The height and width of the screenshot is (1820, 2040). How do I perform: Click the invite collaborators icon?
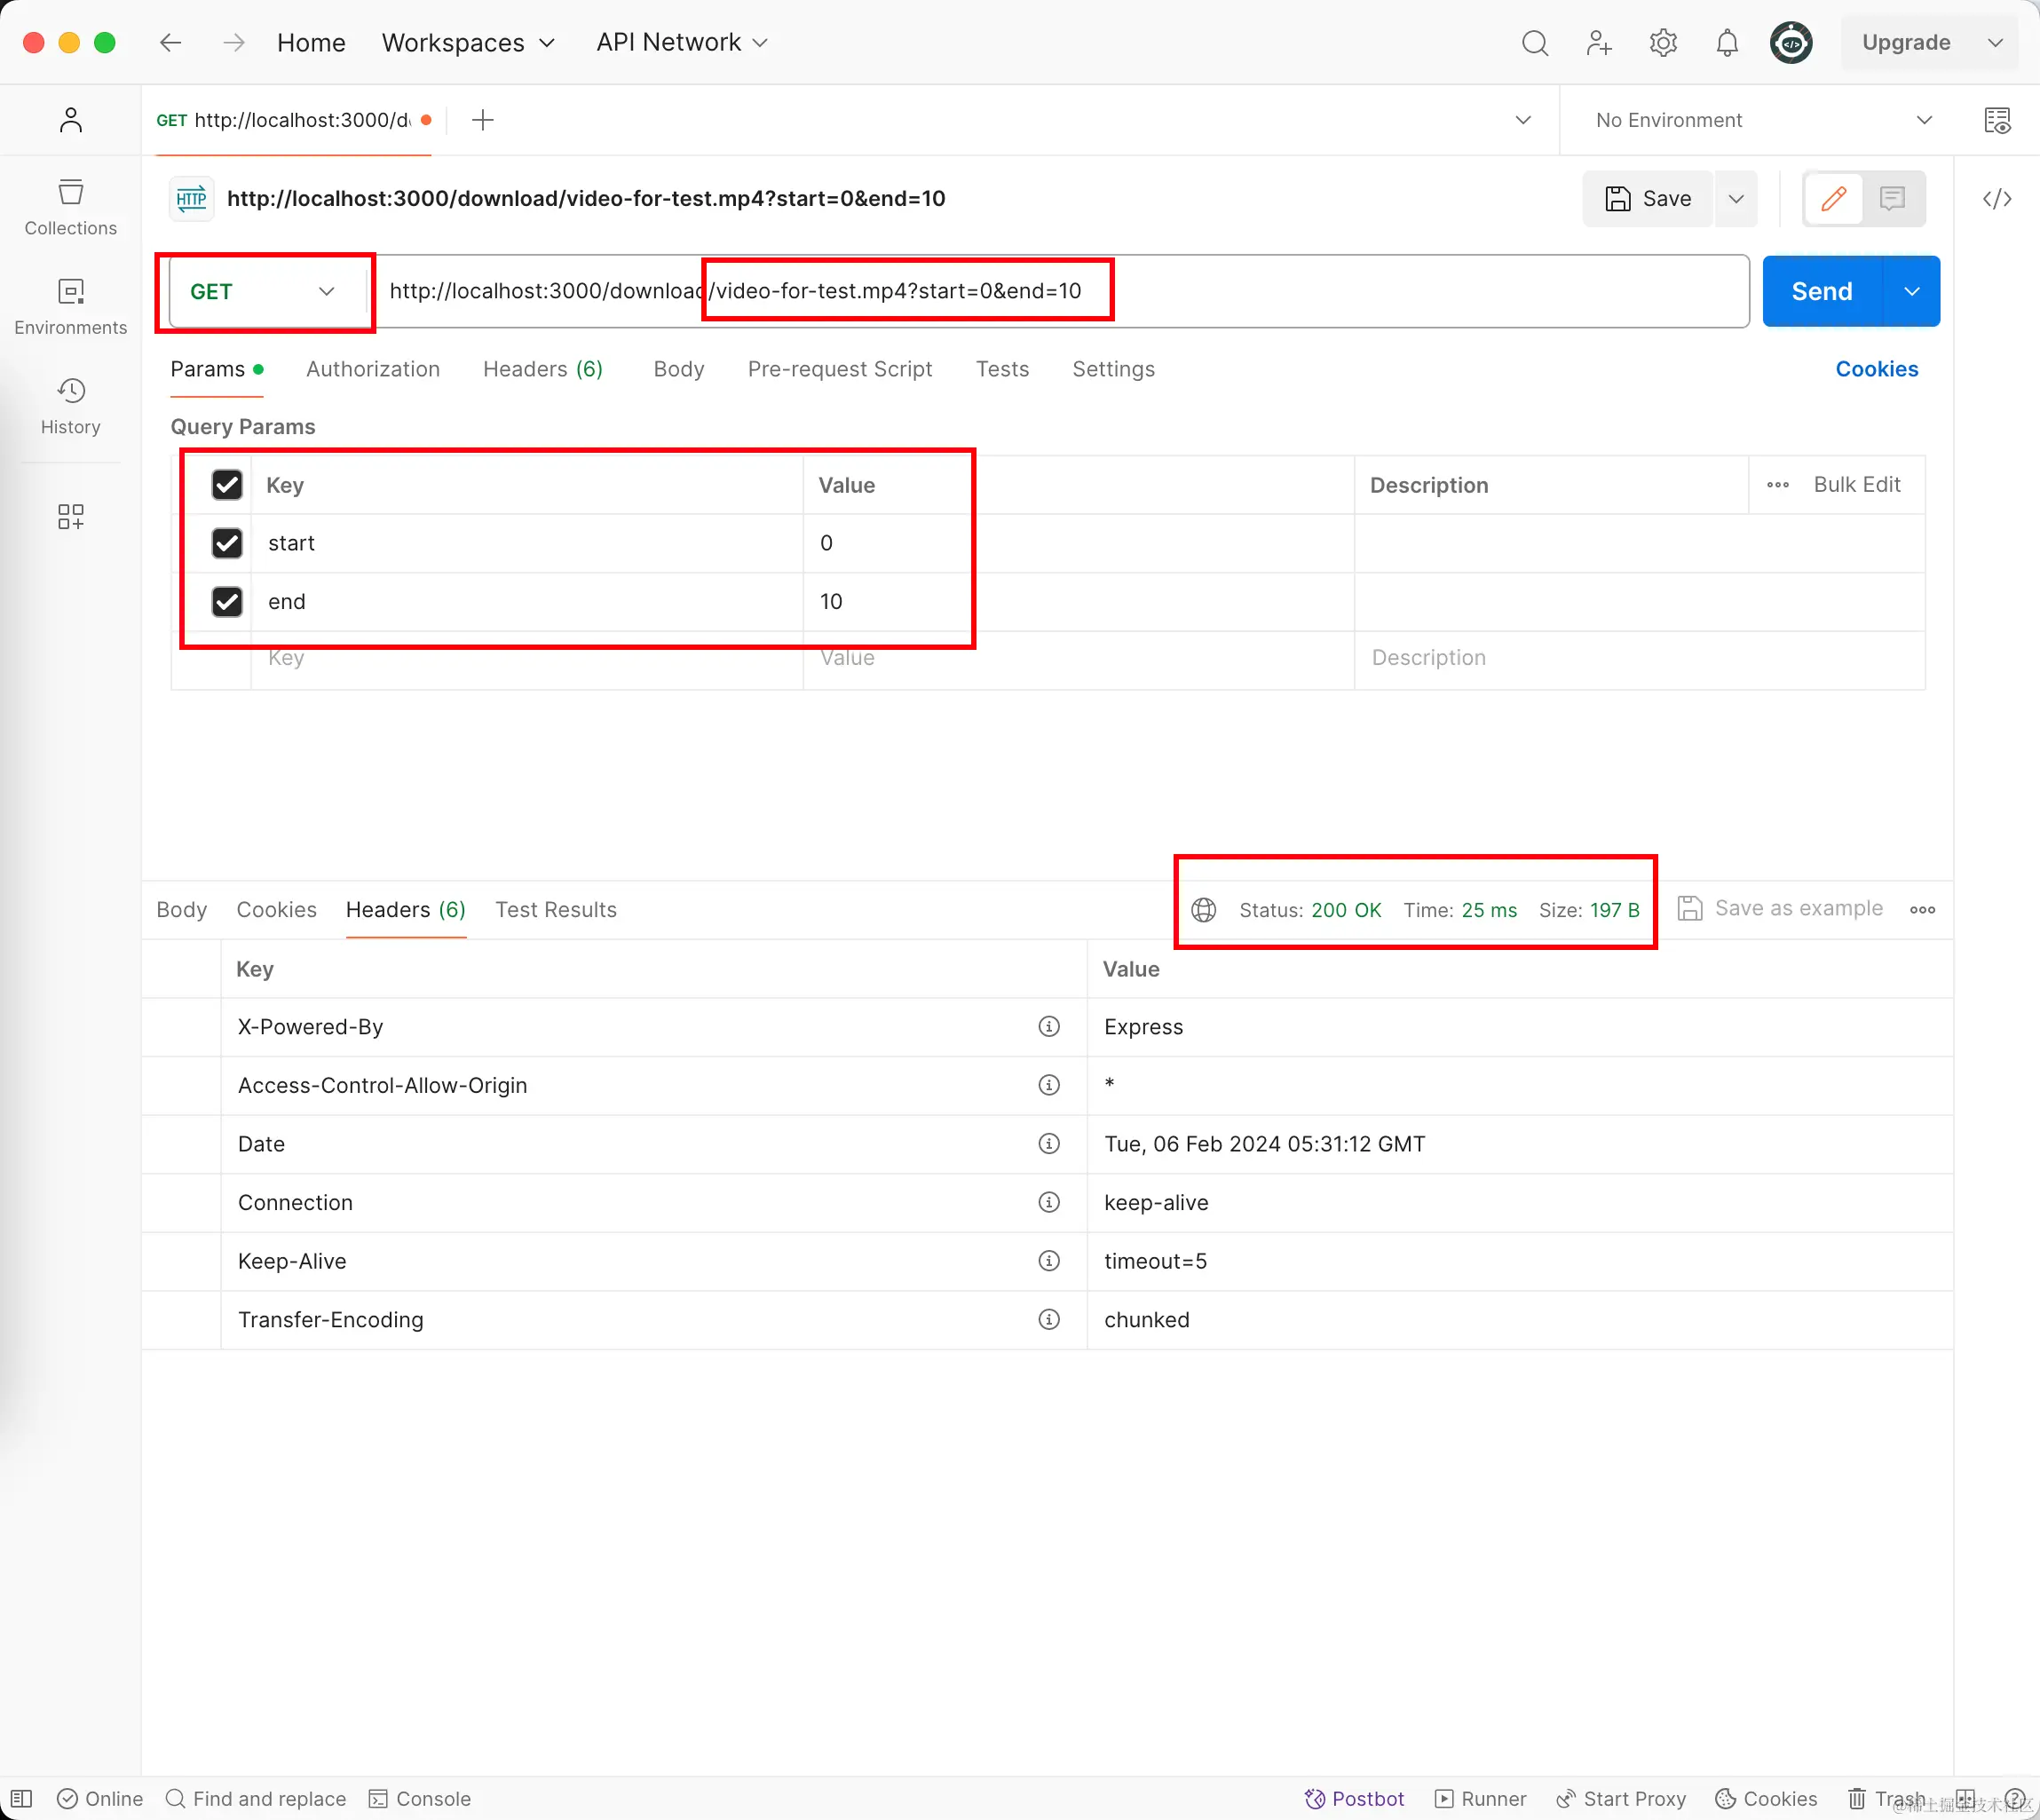point(1599,43)
